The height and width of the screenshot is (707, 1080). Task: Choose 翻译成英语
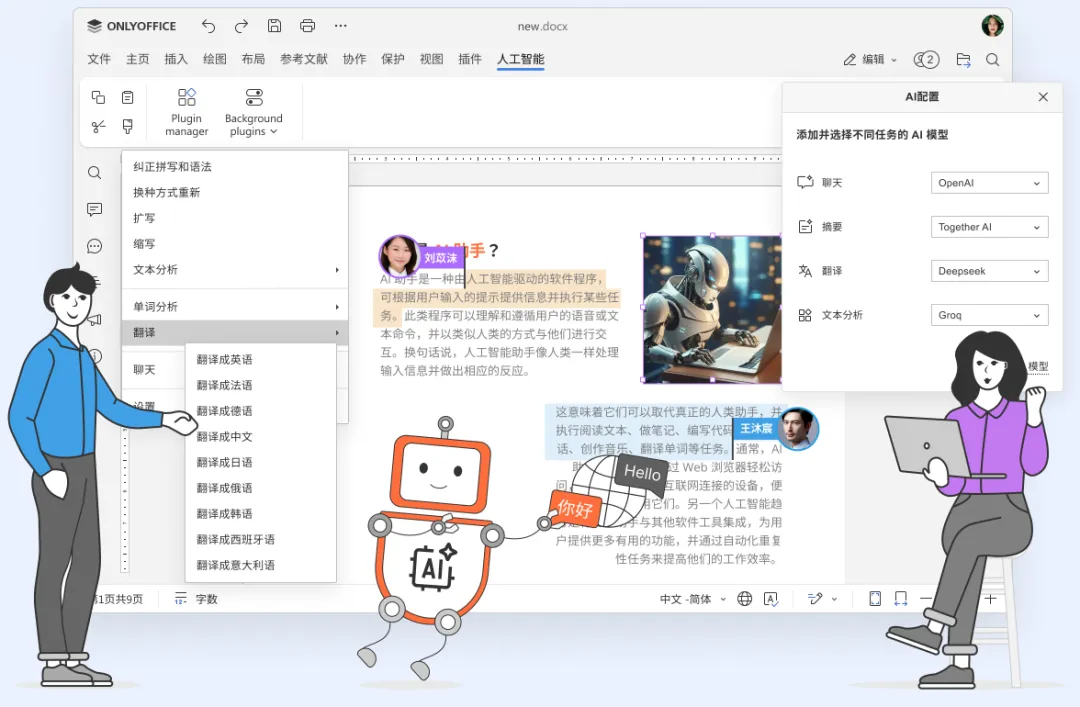tap(261, 360)
